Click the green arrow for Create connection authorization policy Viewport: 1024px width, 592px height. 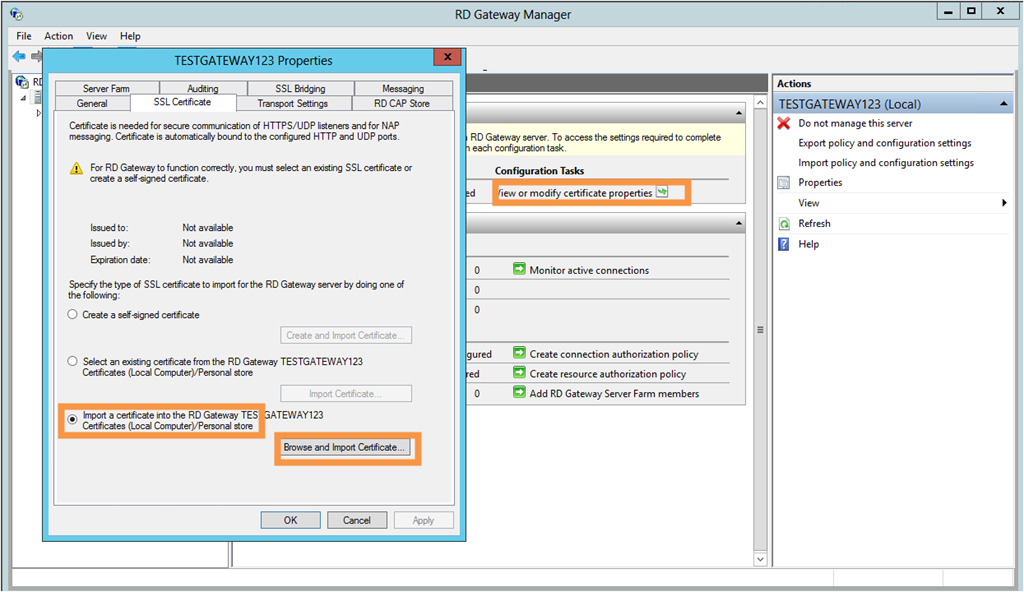pos(519,354)
